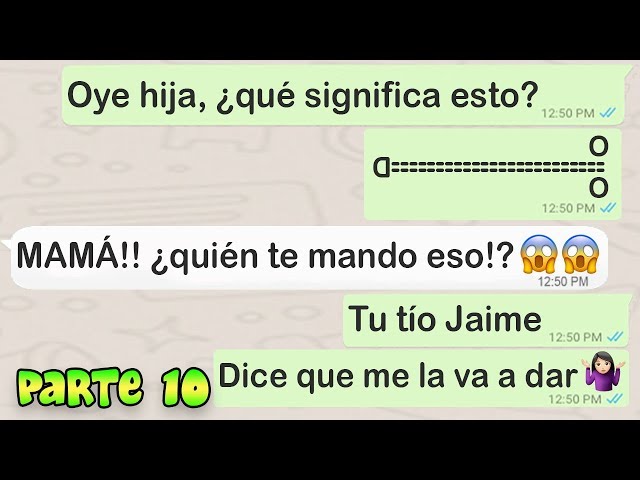Viewport: 640px width, 480px height.
Task: Click the 12:50 PM time under Tu tío Jaime
Action: [575, 337]
